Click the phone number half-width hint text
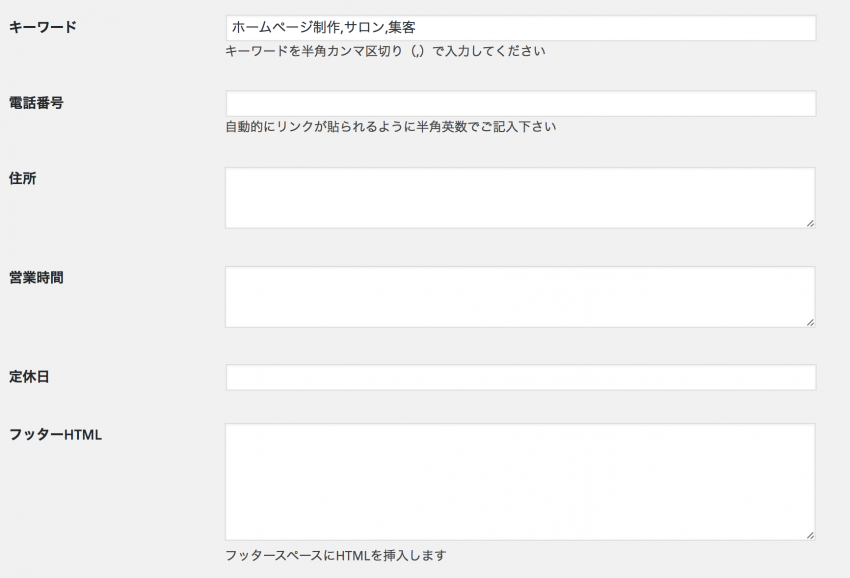The image size is (850, 578). pyautogui.click(x=391, y=127)
